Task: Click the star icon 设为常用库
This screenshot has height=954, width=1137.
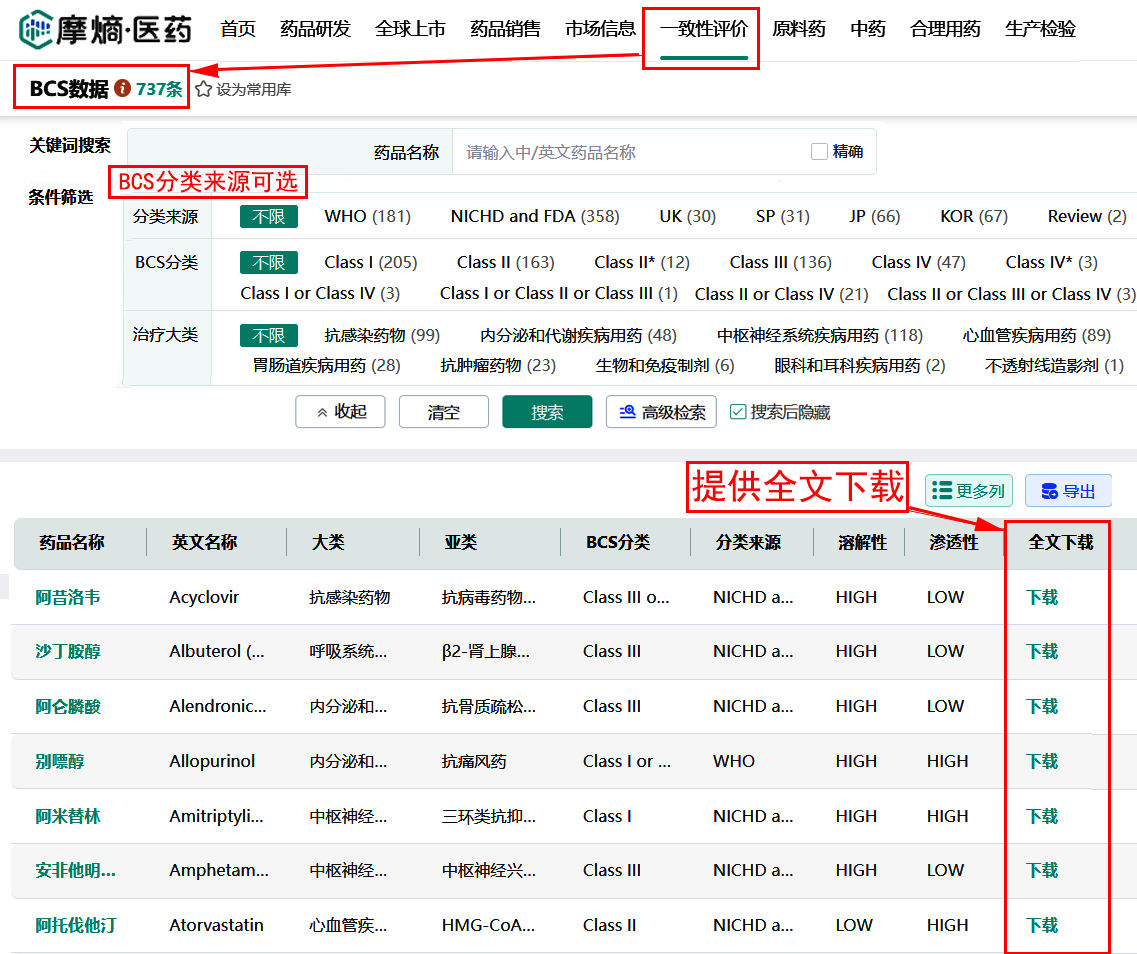Action: (204, 89)
